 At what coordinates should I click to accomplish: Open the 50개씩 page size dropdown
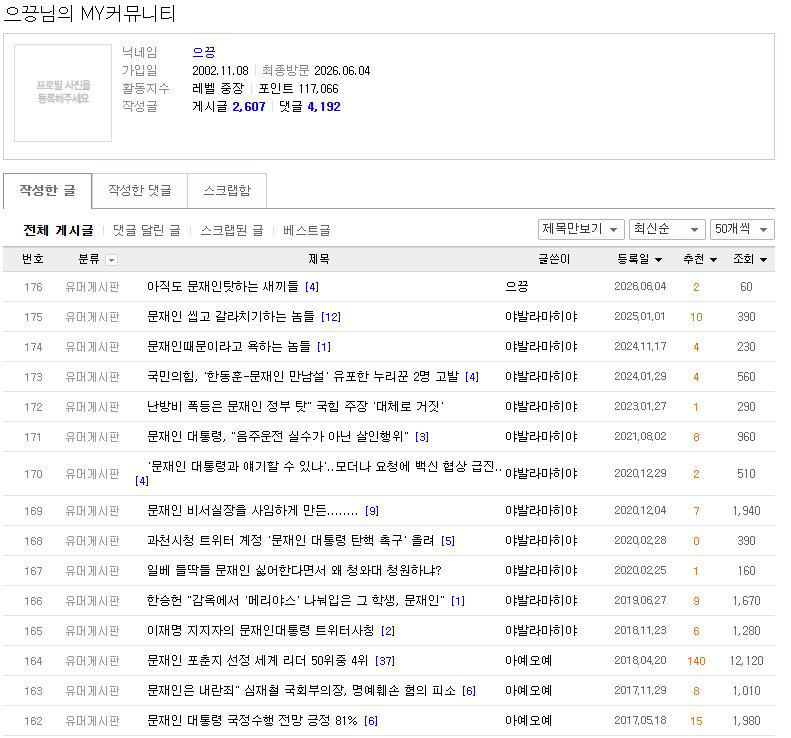click(742, 229)
